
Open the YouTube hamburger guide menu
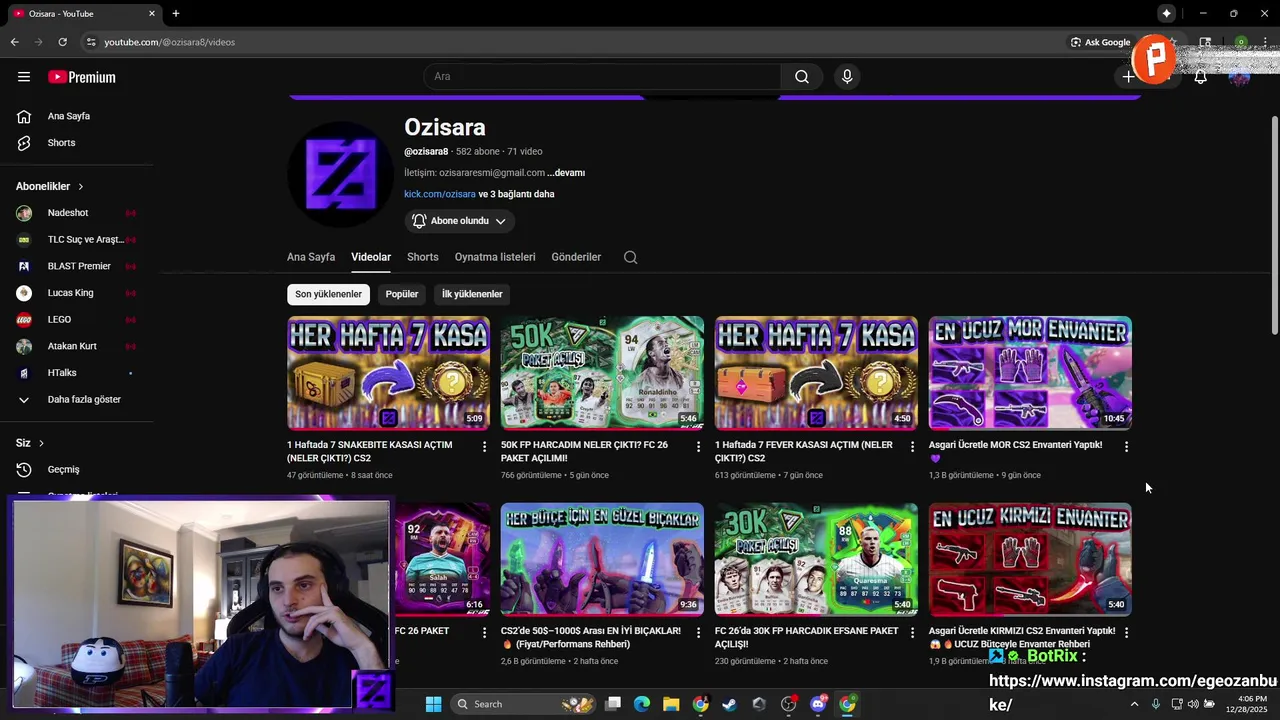click(x=24, y=77)
